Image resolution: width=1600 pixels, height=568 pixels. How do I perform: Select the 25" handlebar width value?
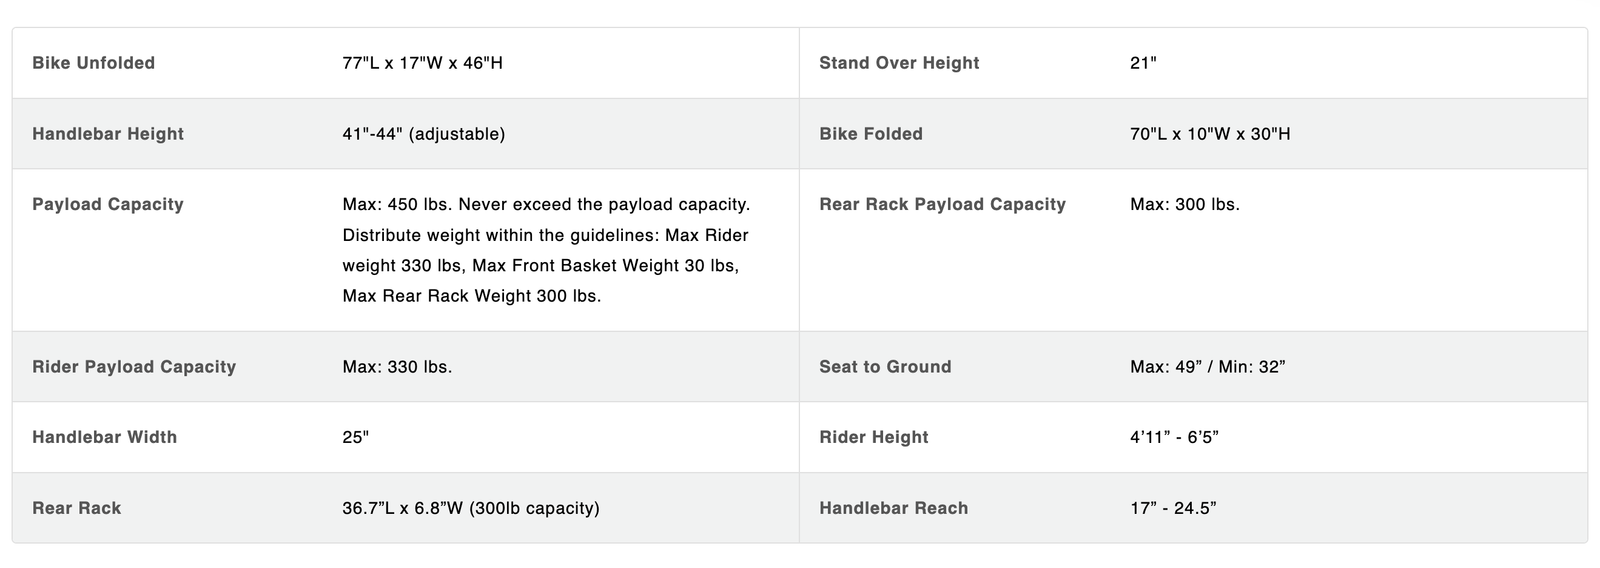click(356, 437)
